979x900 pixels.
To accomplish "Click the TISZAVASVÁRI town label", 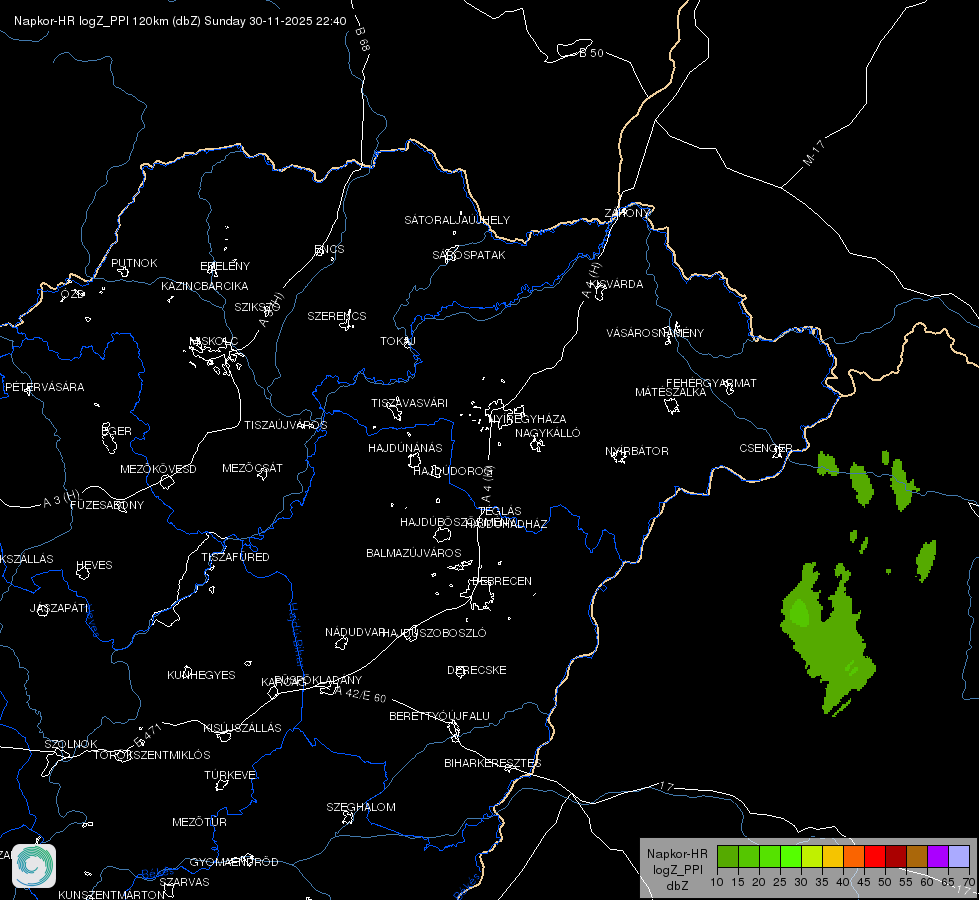I will tap(410, 403).
